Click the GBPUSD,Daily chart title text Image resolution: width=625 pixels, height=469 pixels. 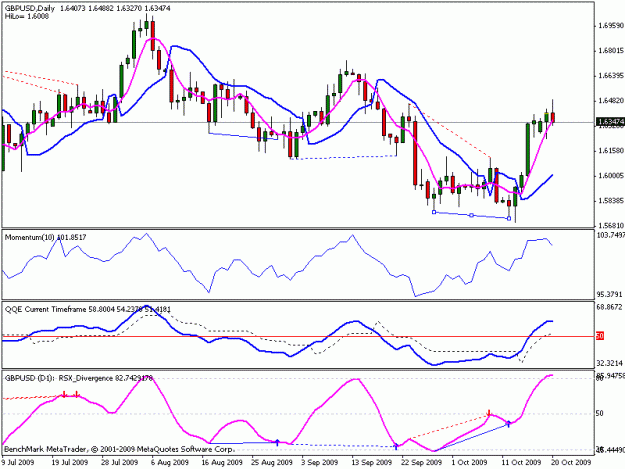pos(30,8)
